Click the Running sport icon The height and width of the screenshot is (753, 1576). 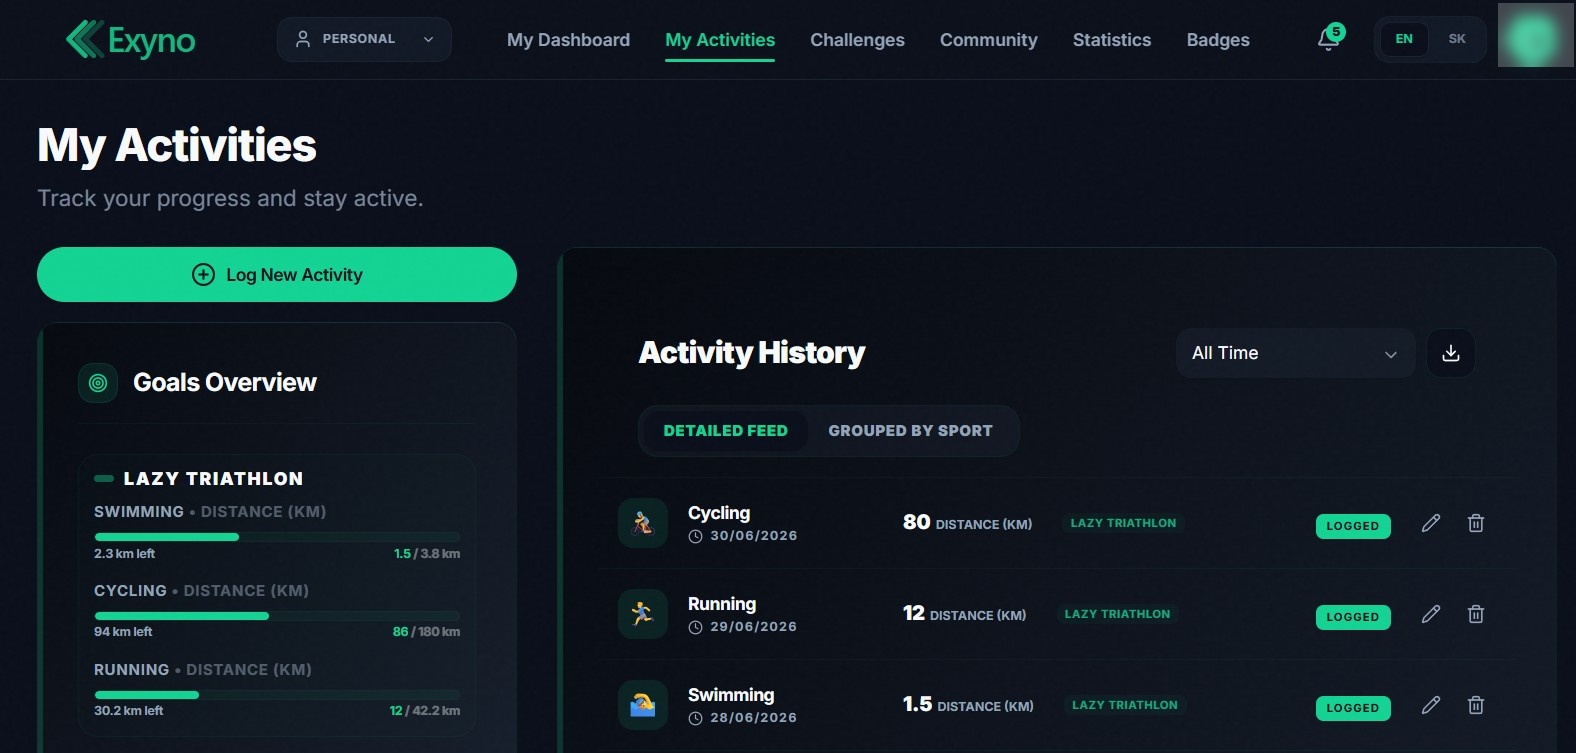click(x=643, y=614)
